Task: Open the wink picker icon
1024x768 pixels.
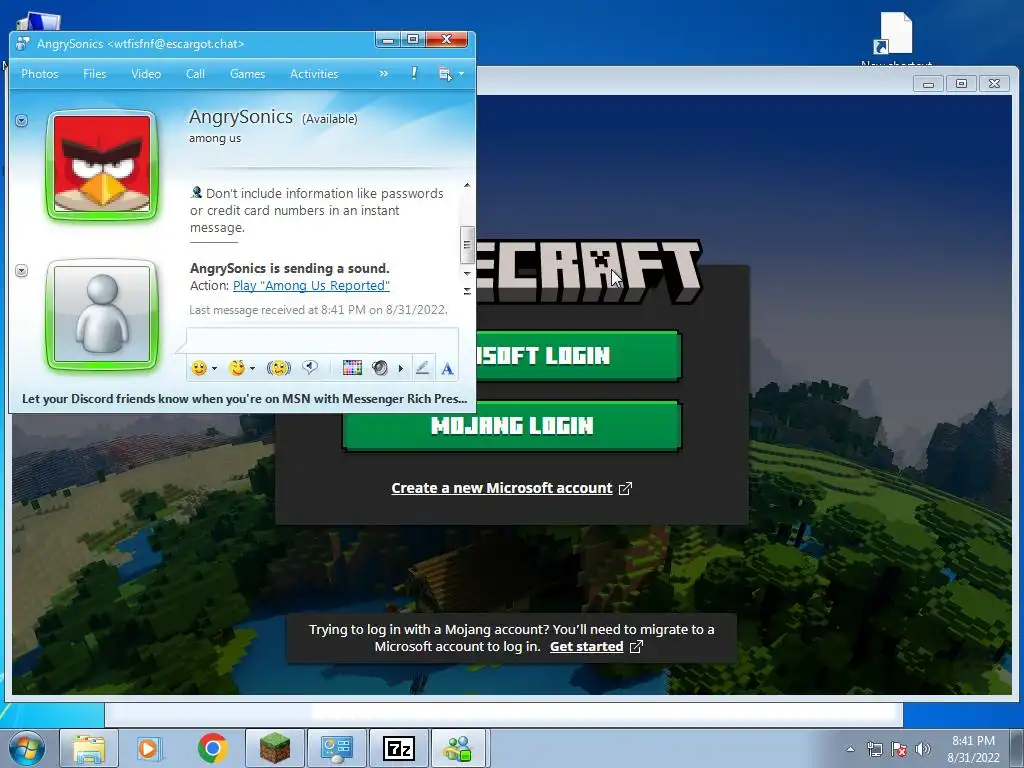Action: [x=236, y=368]
